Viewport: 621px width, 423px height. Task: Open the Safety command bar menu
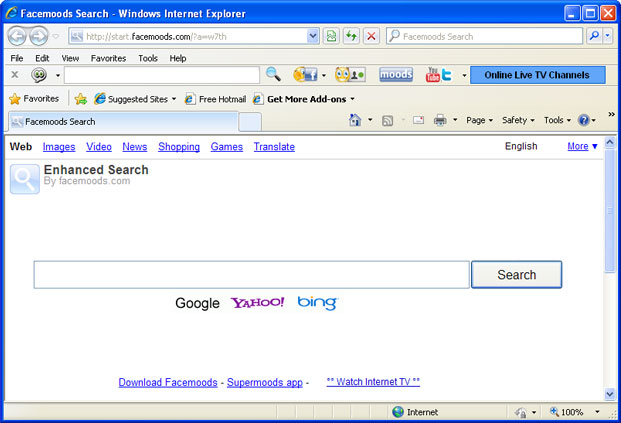(518, 120)
